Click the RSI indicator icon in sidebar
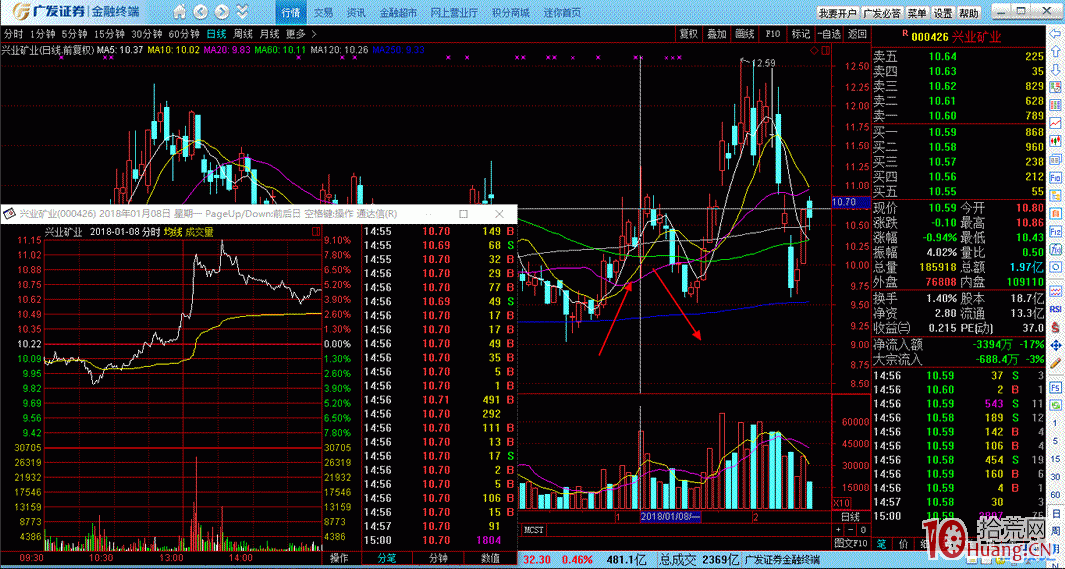The width and height of the screenshot is (1065, 569). [x=1055, y=308]
